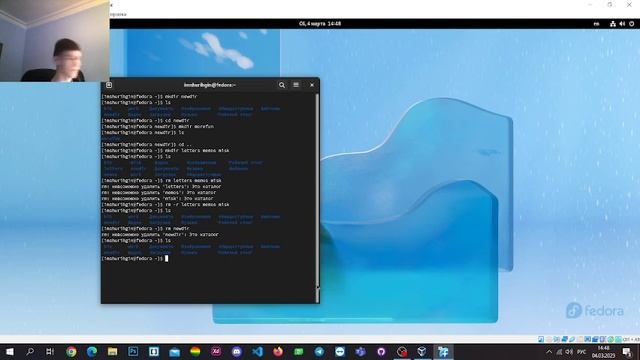Maximize the VirtualBox window
Image resolution: width=640 pixels, height=360 pixels.
tap(609, 4)
